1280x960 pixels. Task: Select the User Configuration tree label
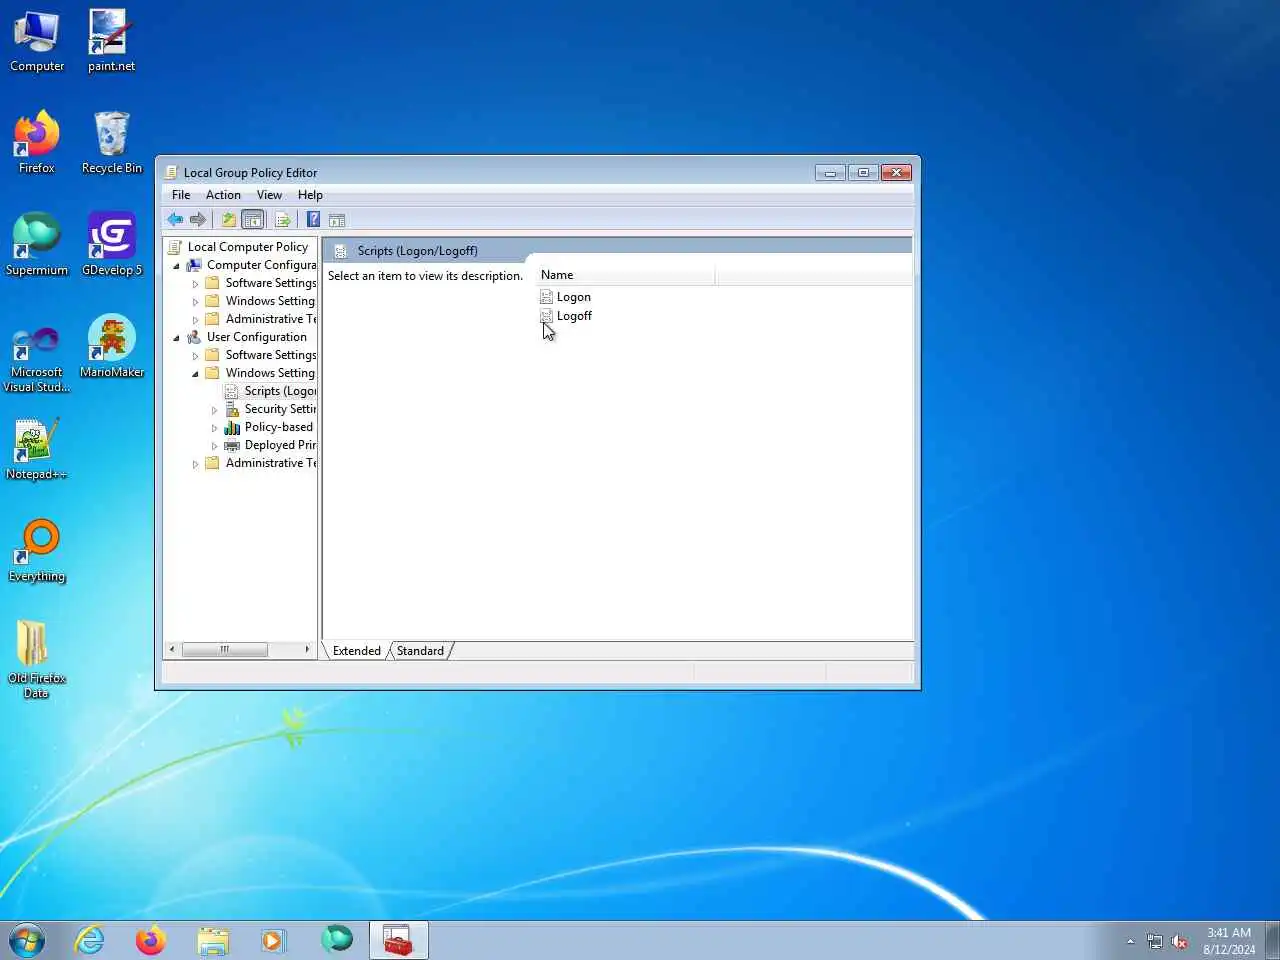click(x=256, y=337)
